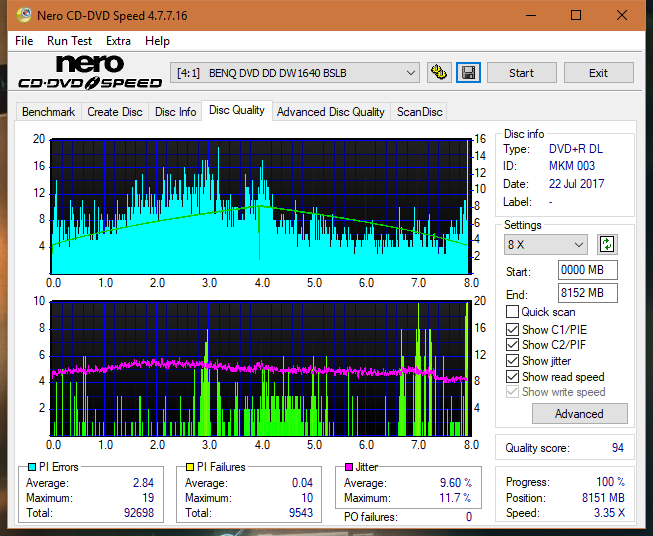This screenshot has height=536, width=653.
Task: Click the End MB input field
Action: 587,293
